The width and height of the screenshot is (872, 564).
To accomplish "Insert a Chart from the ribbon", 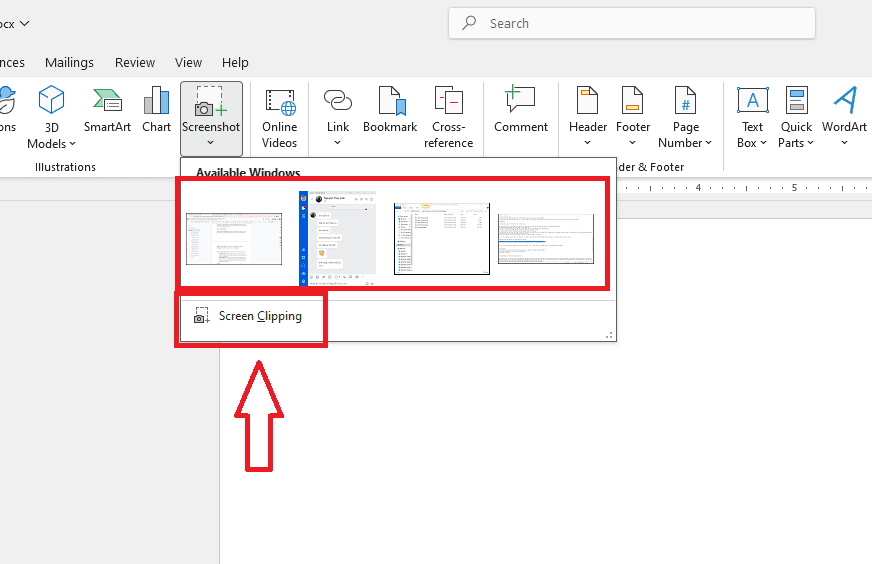I will coord(156,110).
